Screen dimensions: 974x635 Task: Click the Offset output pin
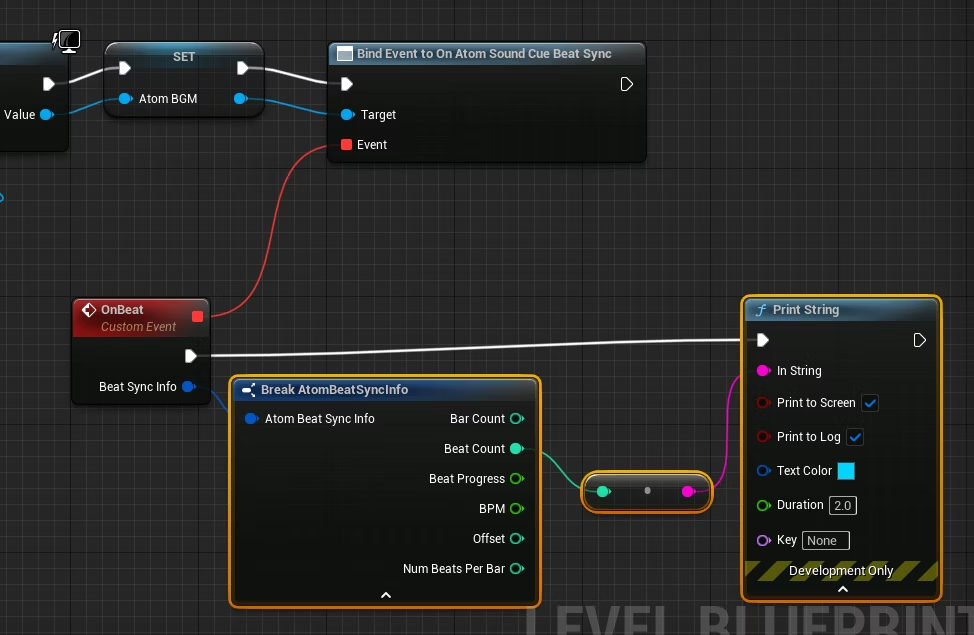point(516,539)
